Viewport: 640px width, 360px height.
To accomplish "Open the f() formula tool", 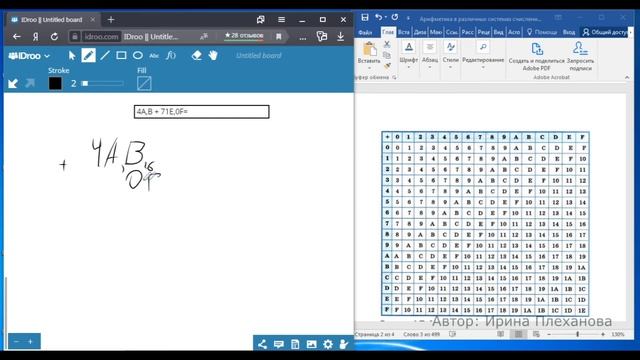I will click(171, 56).
